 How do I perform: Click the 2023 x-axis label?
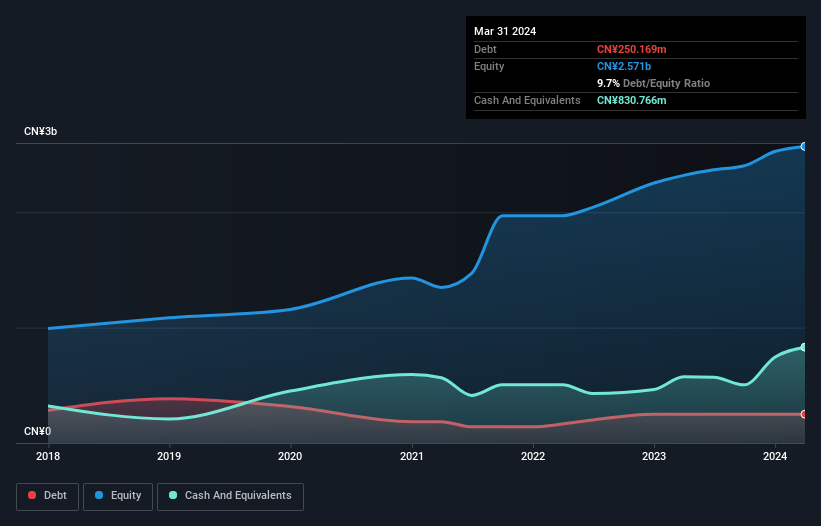click(654, 456)
